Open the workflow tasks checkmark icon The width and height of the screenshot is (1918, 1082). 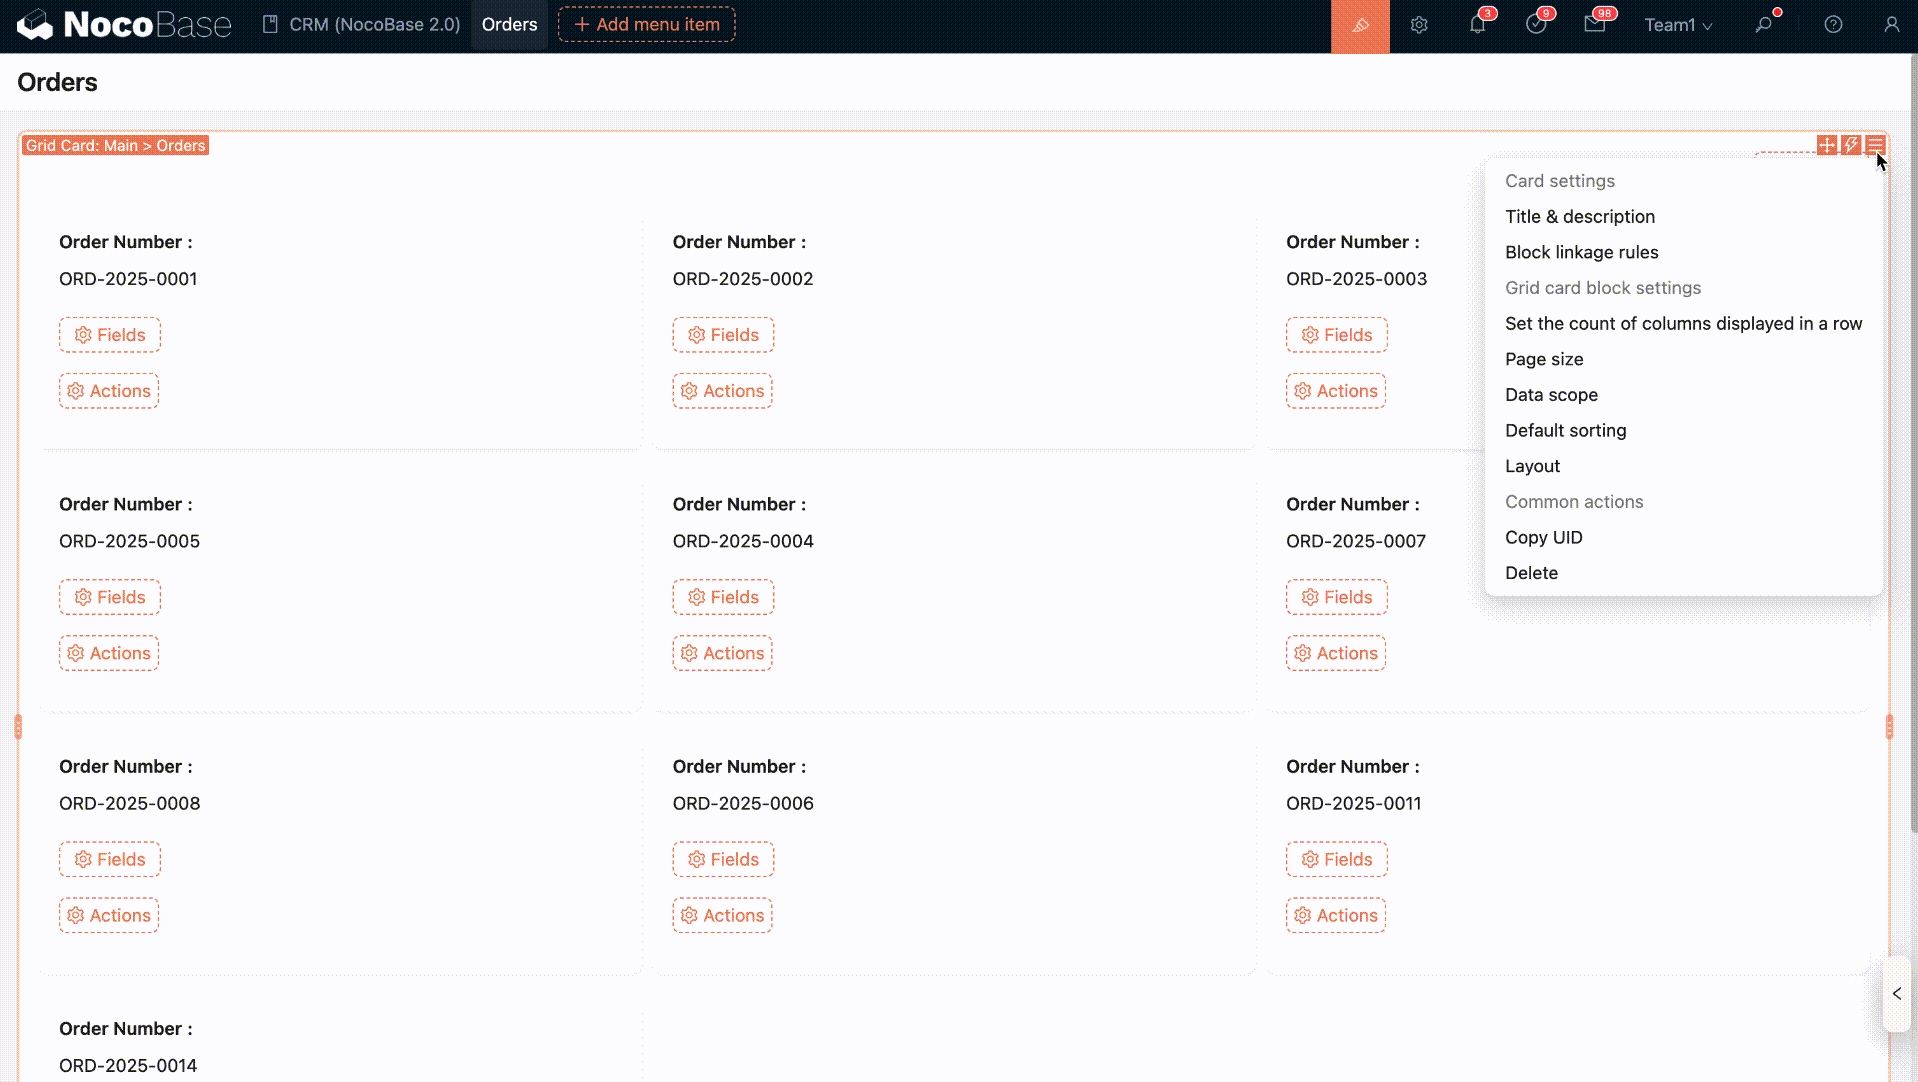[x=1536, y=26]
